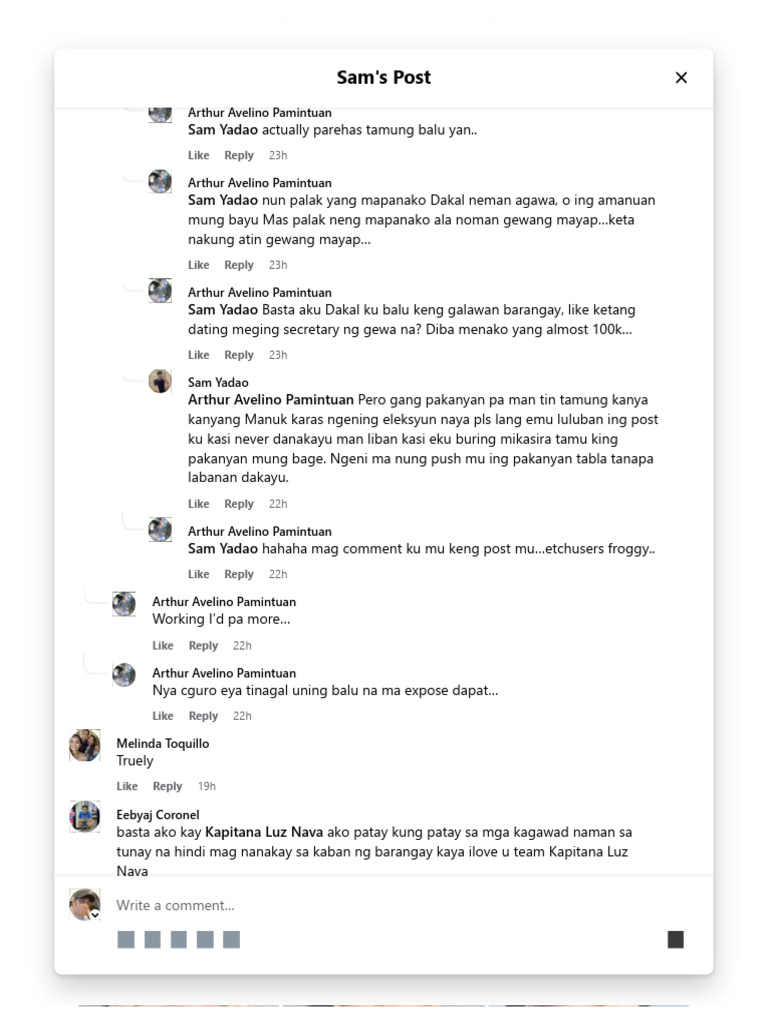Open the profile switcher arrow on your avatar

(95, 915)
